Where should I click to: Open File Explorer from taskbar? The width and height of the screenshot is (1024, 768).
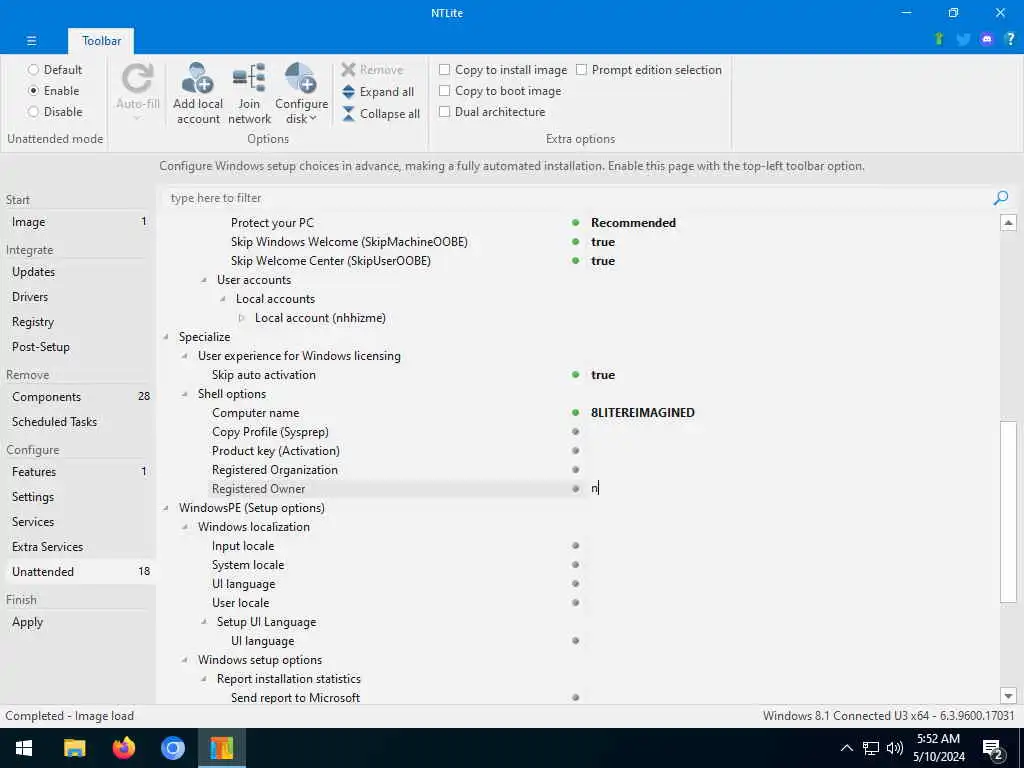[x=74, y=748]
